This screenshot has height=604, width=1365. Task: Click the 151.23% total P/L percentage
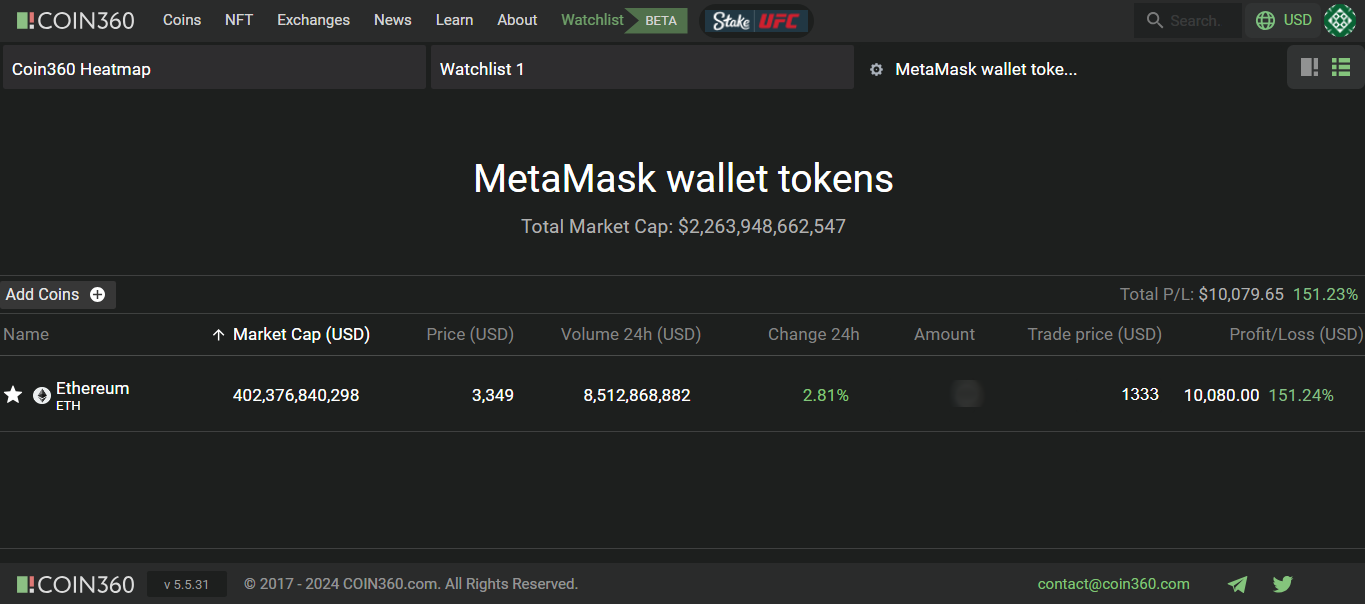(1326, 294)
